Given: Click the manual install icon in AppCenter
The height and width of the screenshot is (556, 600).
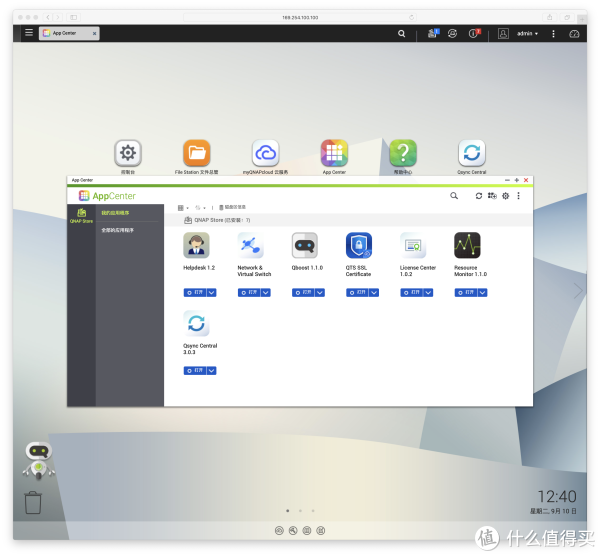Looking at the screenshot, I should [492, 196].
